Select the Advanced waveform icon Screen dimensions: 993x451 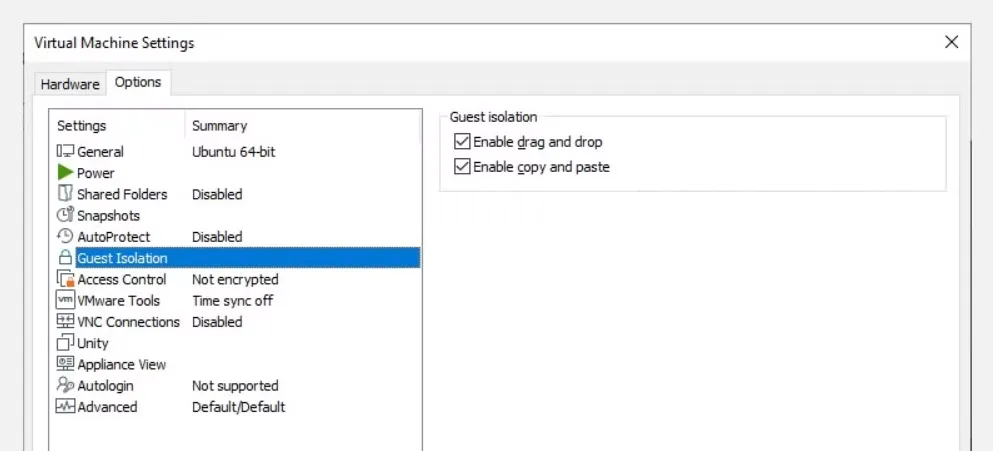coord(65,406)
